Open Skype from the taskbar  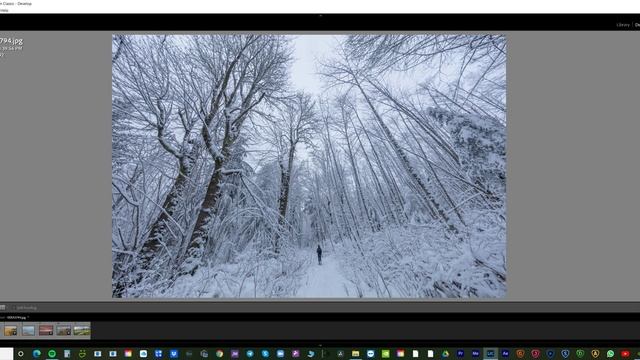(265, 354)
